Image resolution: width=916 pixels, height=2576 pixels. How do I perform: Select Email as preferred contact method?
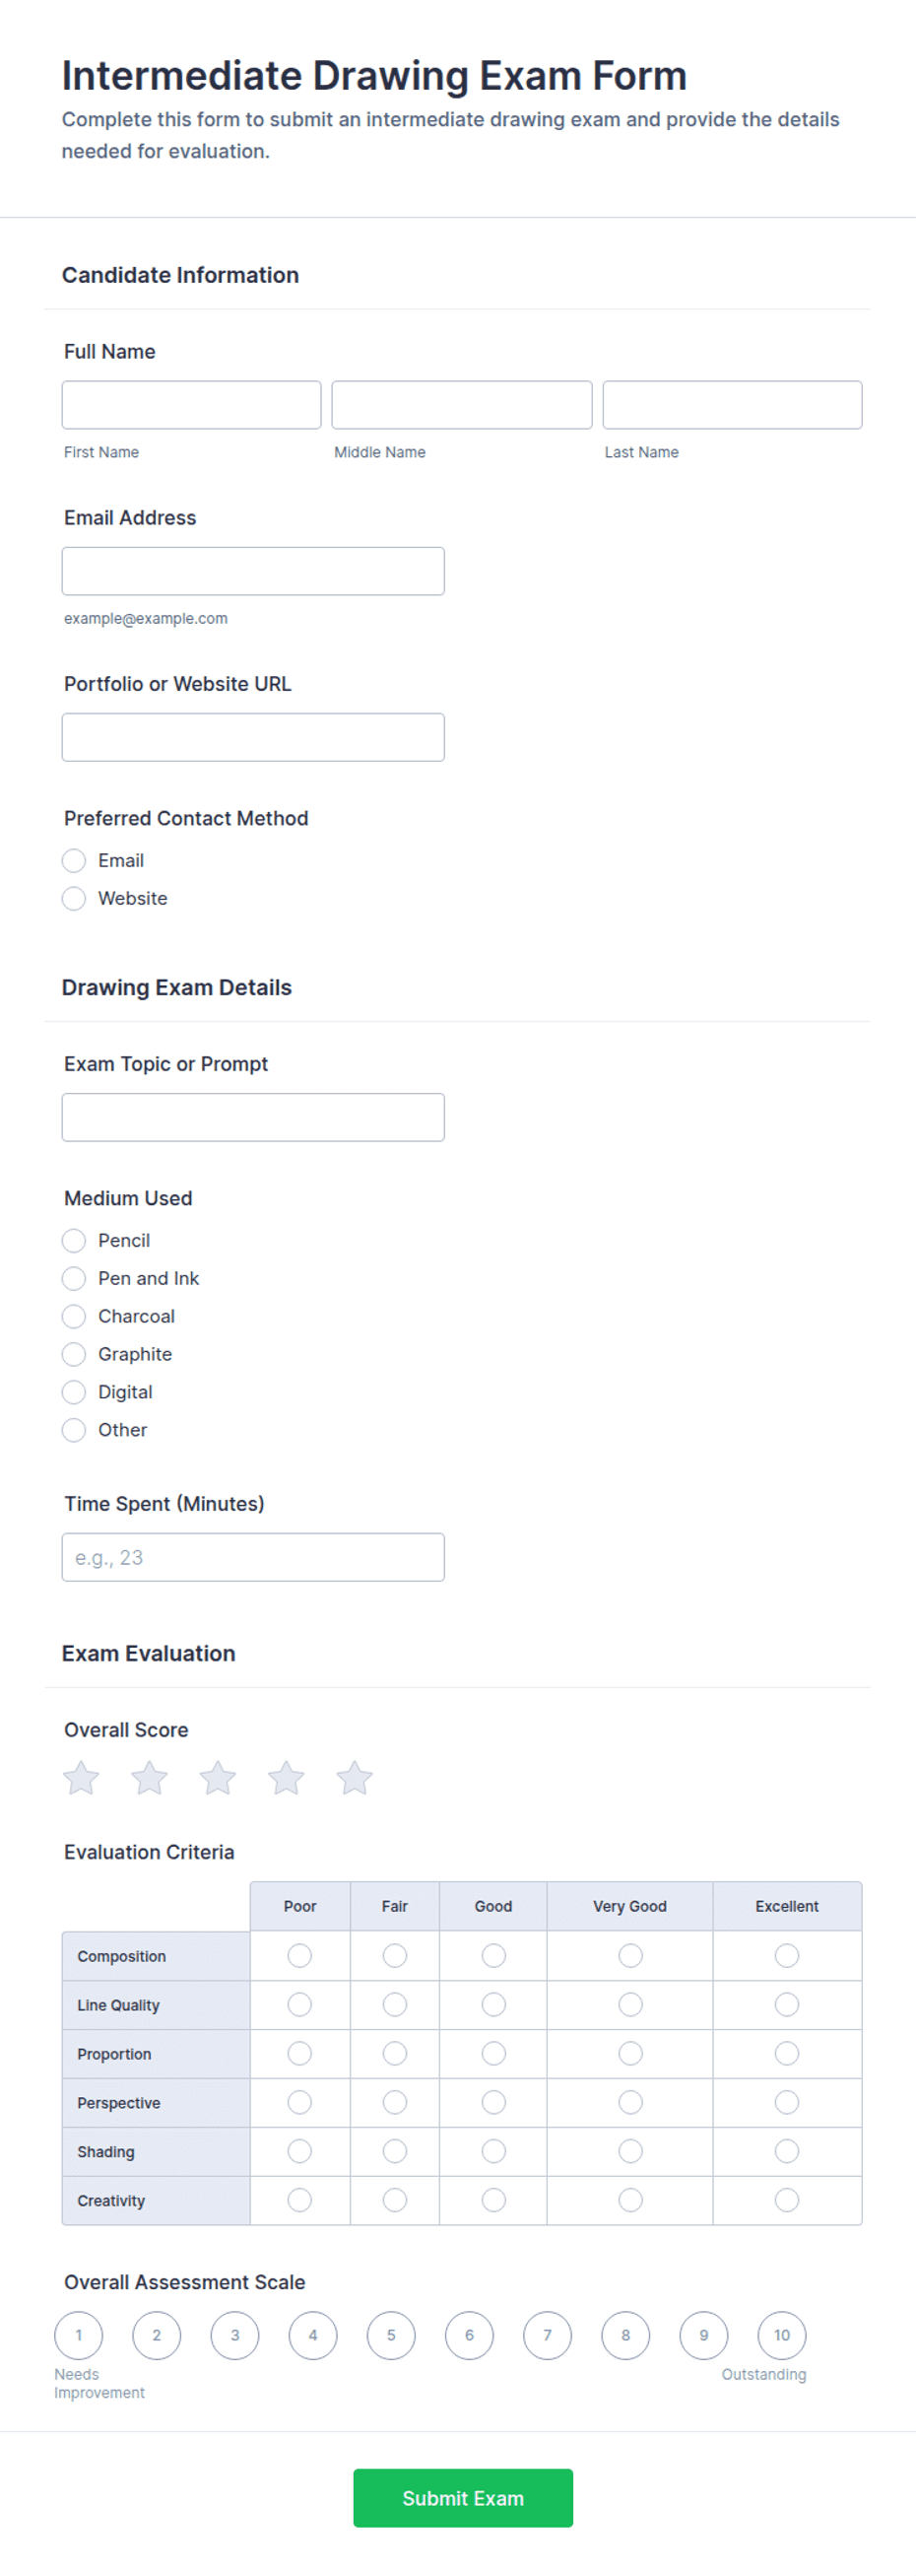(74, 860)
